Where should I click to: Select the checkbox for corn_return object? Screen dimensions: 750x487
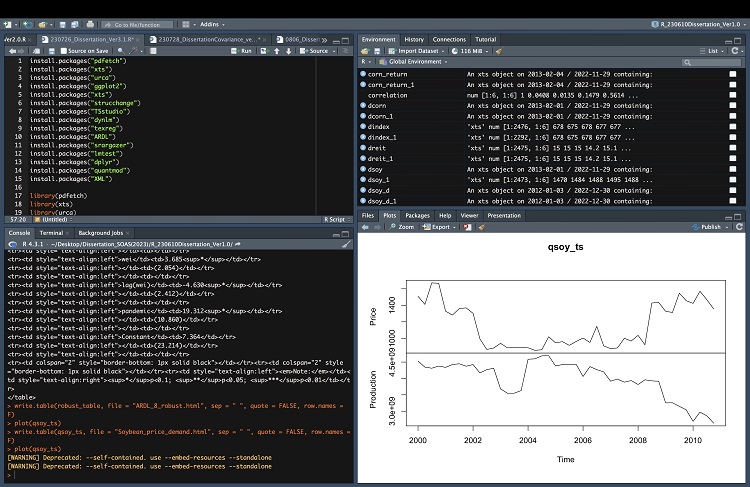[x=733, y=73]
